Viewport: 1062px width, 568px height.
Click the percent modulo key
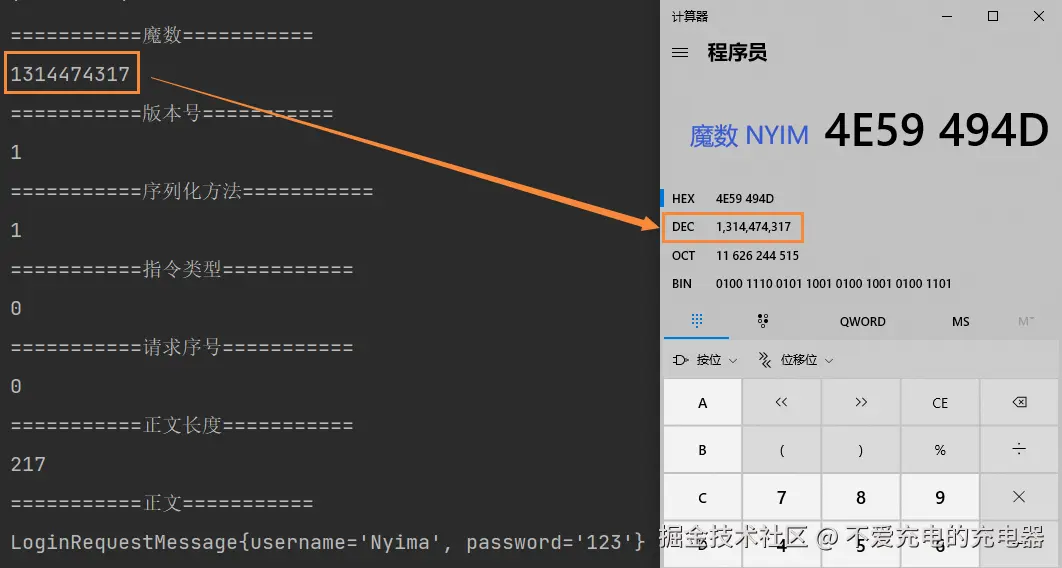(940, 450)
